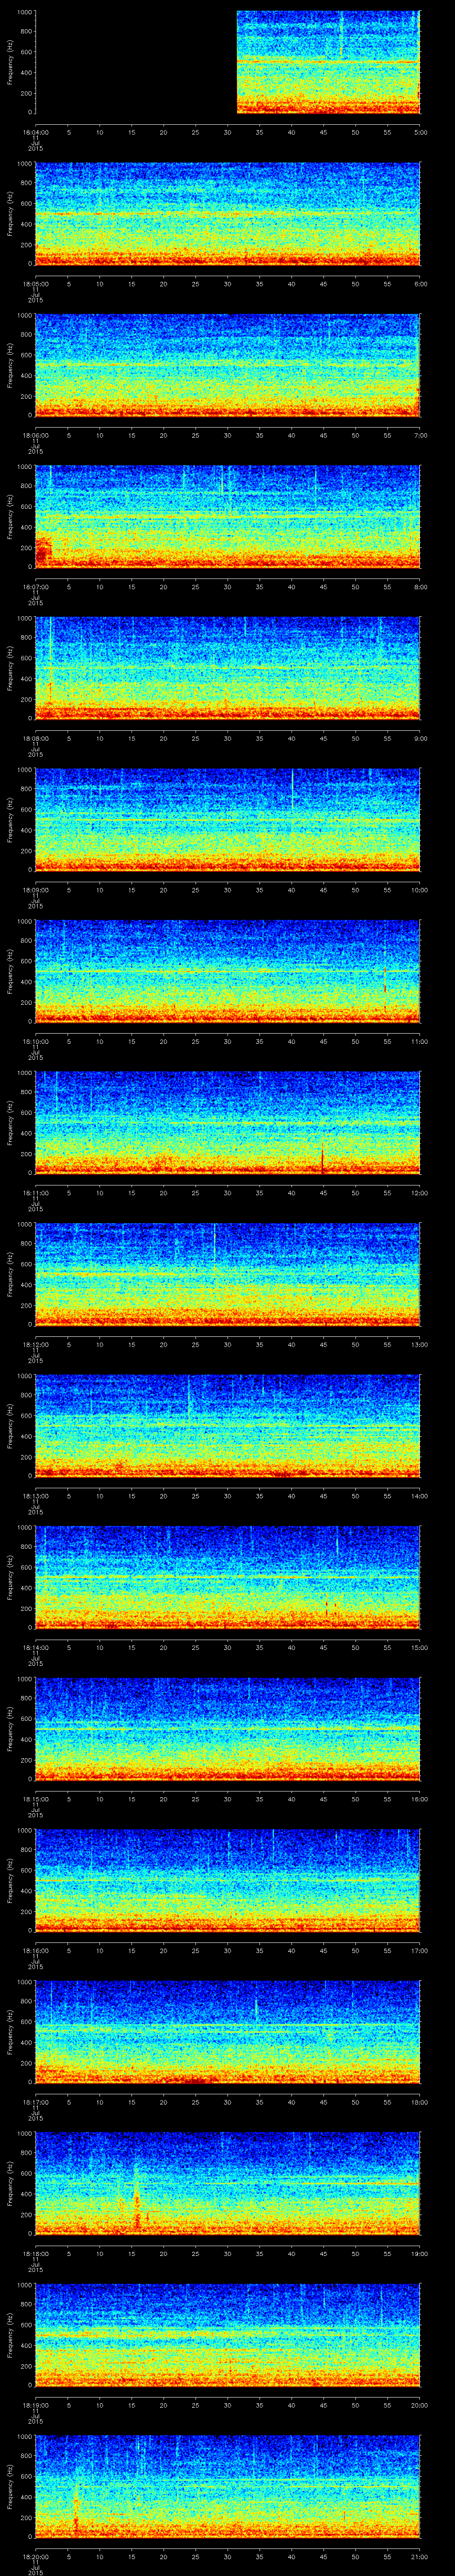Click the 18:11:00 start time label

(x=35, y=1193)
